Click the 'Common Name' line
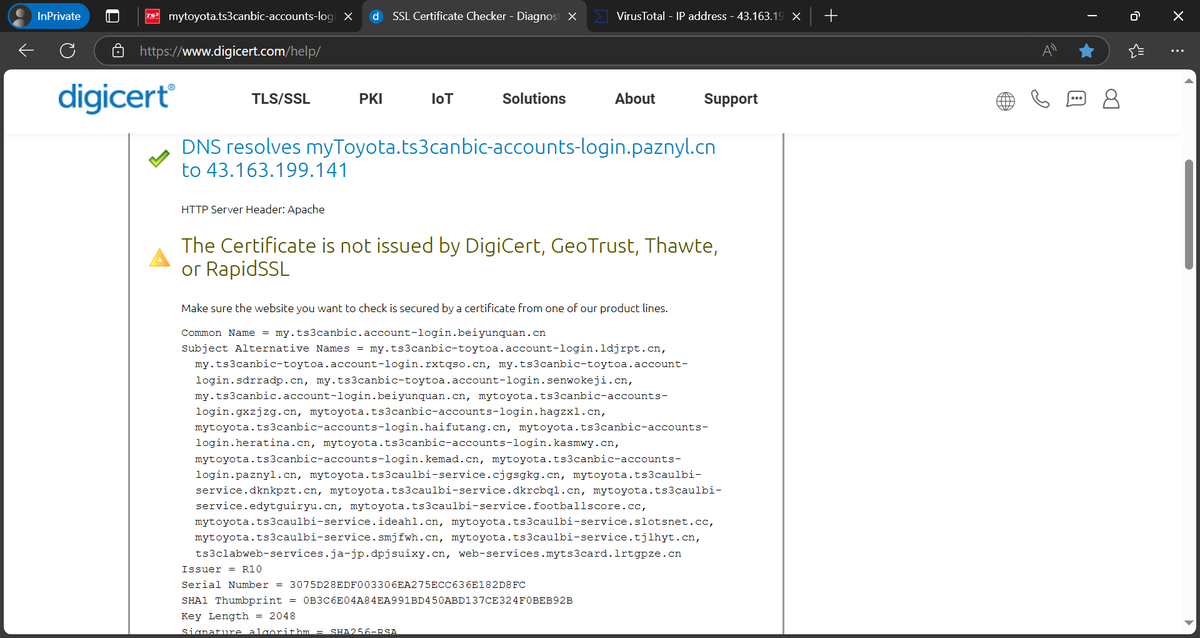 pos(363,332)
